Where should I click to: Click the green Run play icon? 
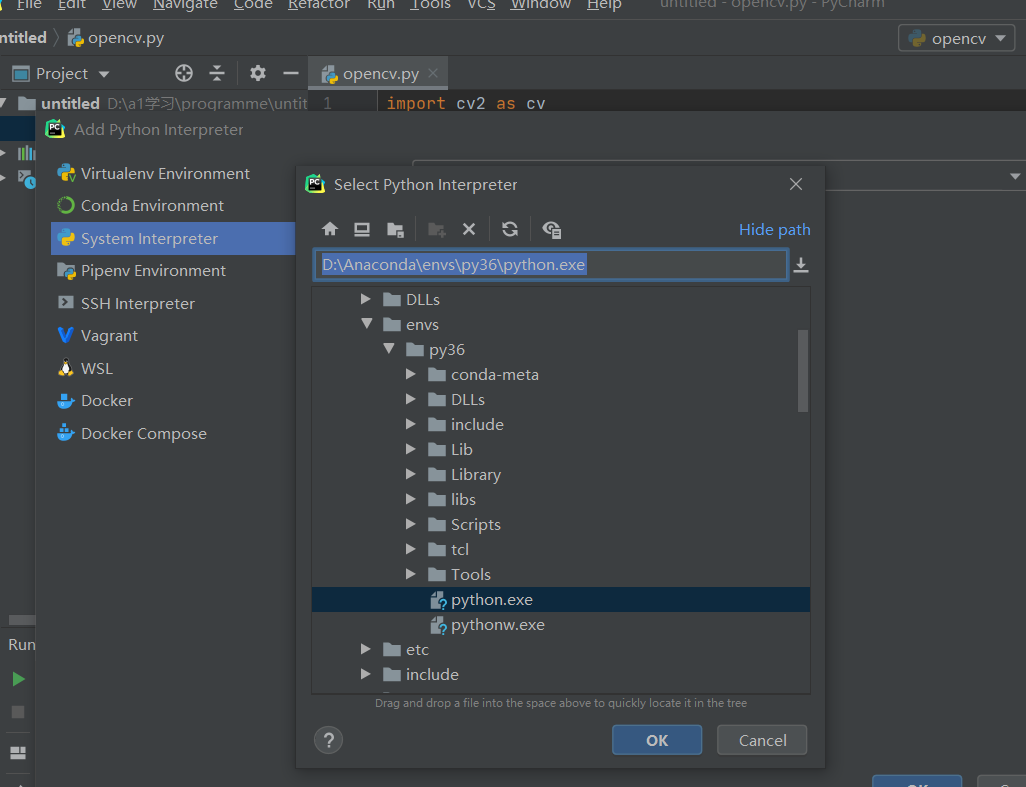pos(18,679)
